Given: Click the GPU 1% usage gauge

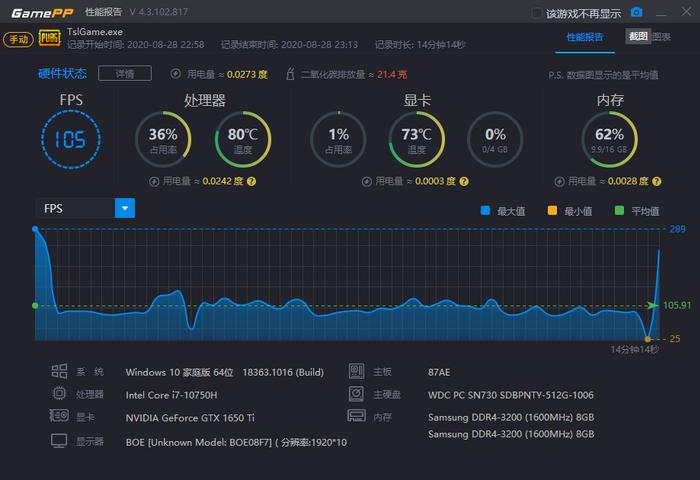Looking at the screenshot, I should [x=338, y=139].
